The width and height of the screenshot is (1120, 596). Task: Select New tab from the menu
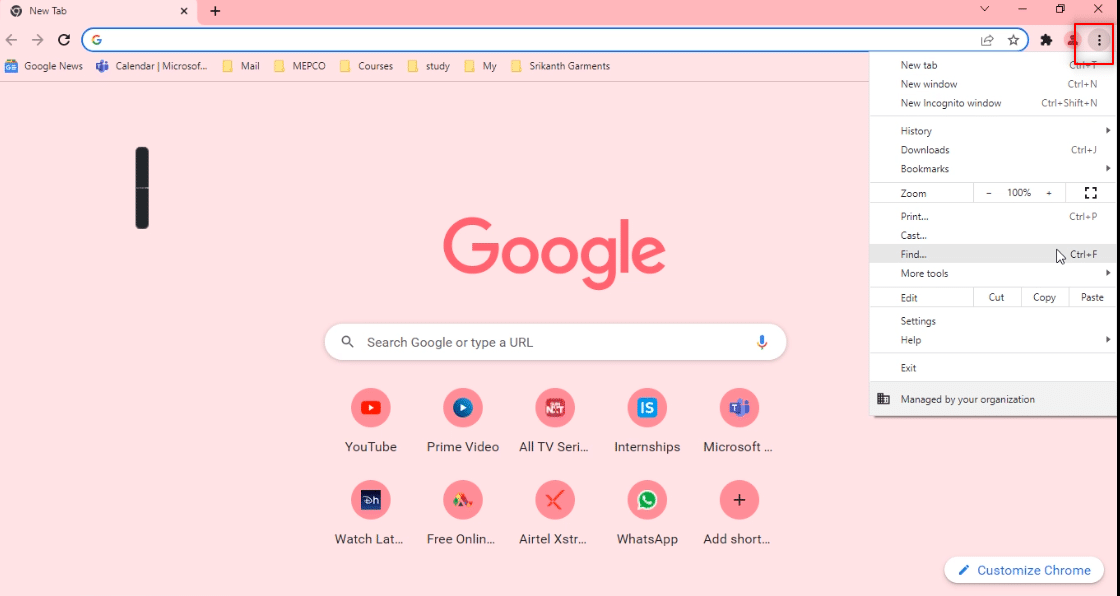point(993,65)
